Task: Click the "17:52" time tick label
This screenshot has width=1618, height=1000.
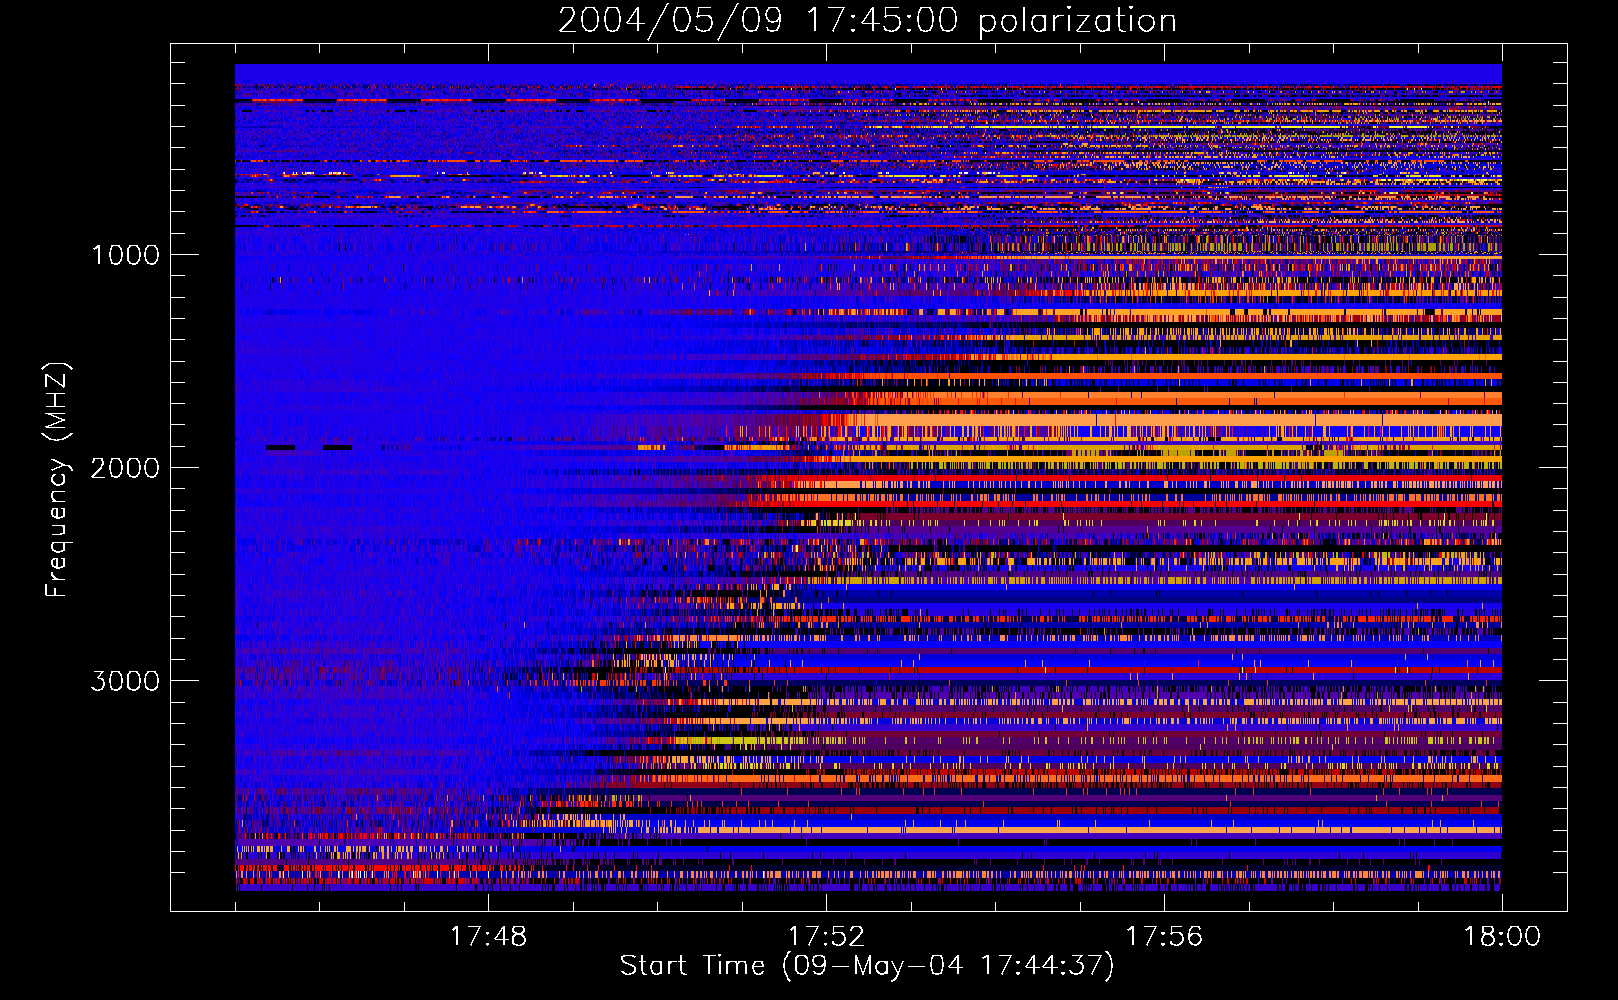Action: pos(826,937)
